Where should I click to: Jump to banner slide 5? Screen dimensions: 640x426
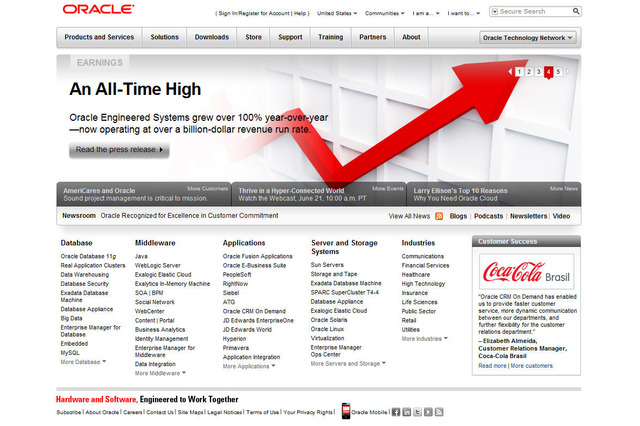click(558, 72)
